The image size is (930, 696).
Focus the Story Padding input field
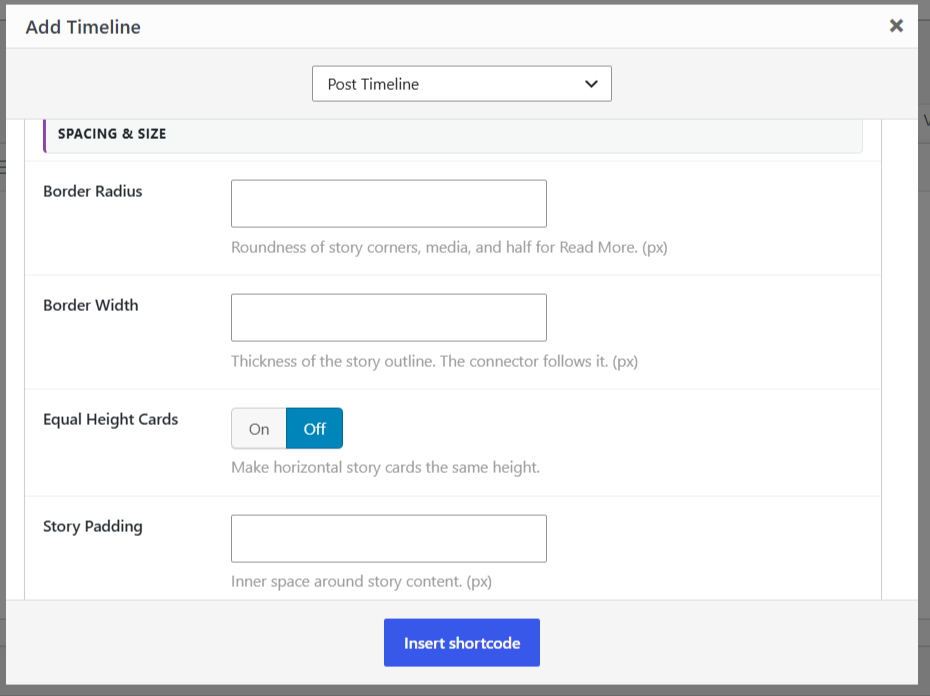388,539
